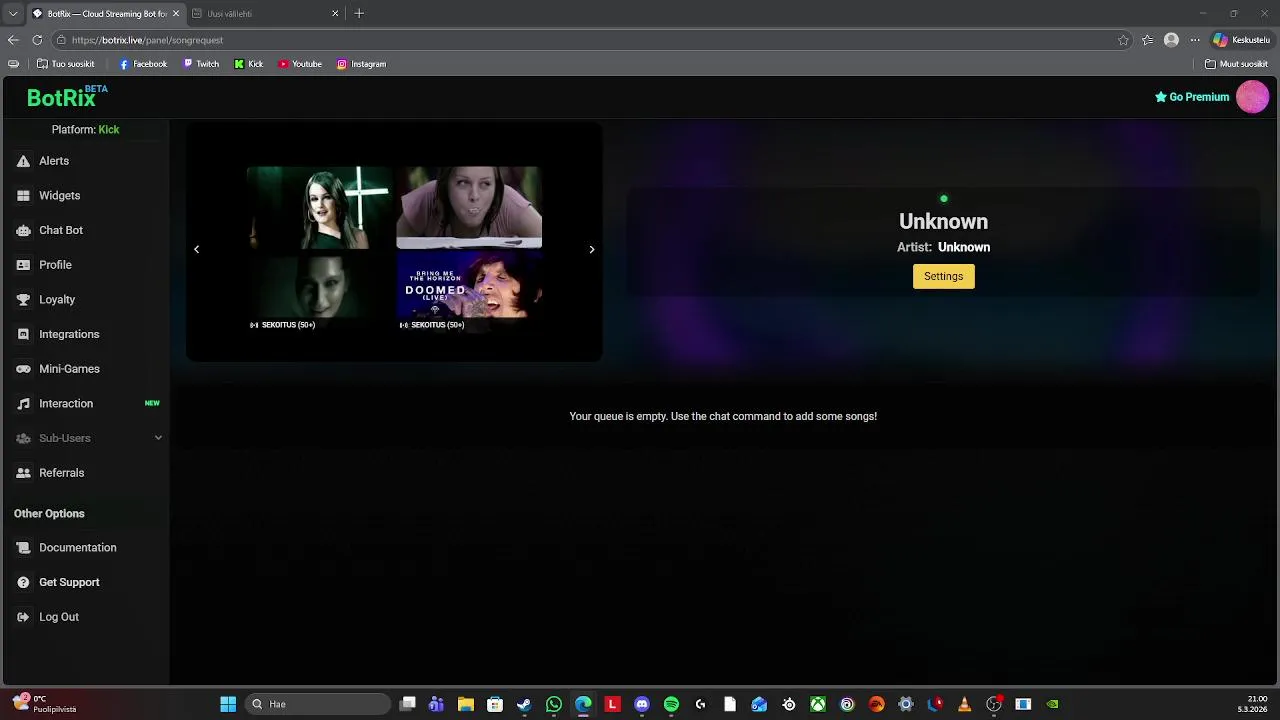The width and height of the screenshot is (1280, 720).
Task: Click the Windows Start button
Action: [x=228, y=704]
